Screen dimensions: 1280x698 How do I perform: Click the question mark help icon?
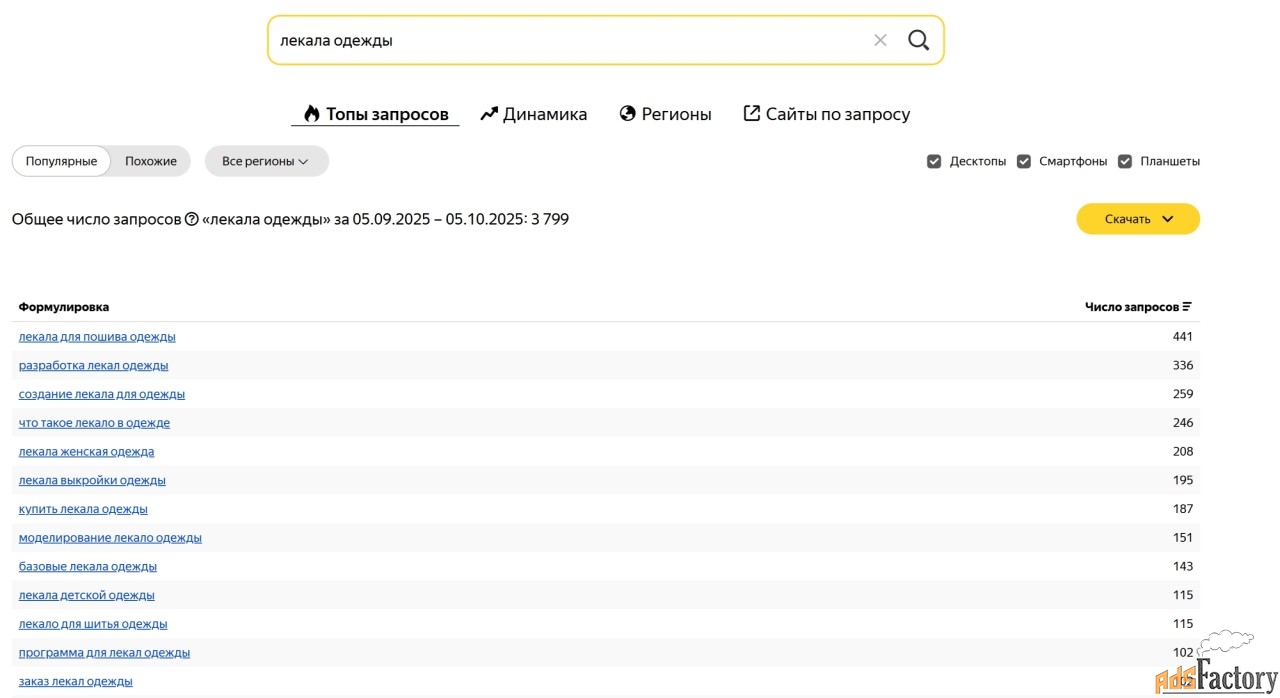[192, 219]
